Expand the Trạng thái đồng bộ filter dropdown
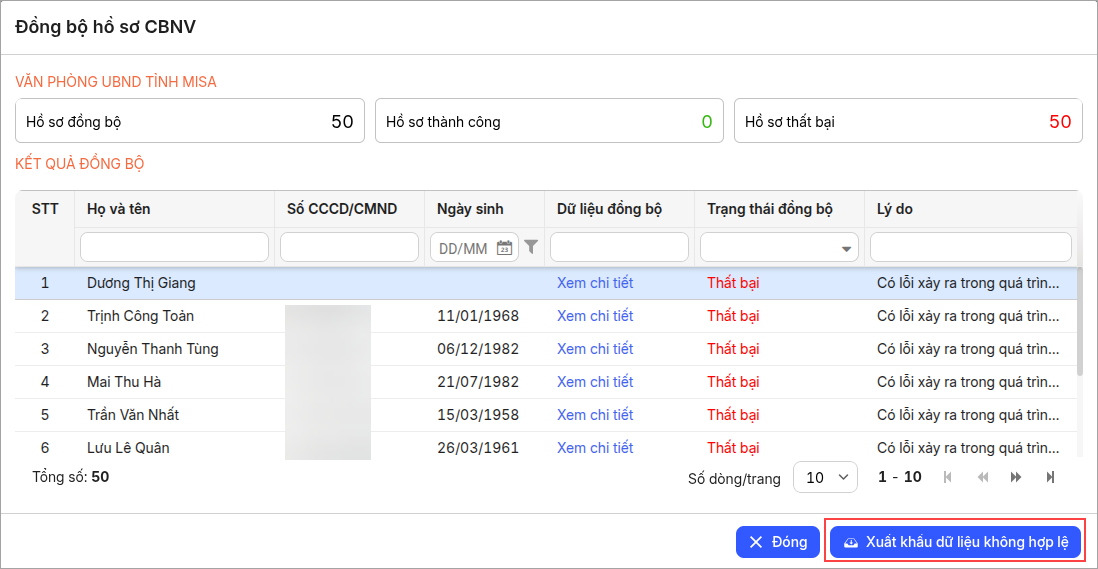 click(x=847, y=248)
